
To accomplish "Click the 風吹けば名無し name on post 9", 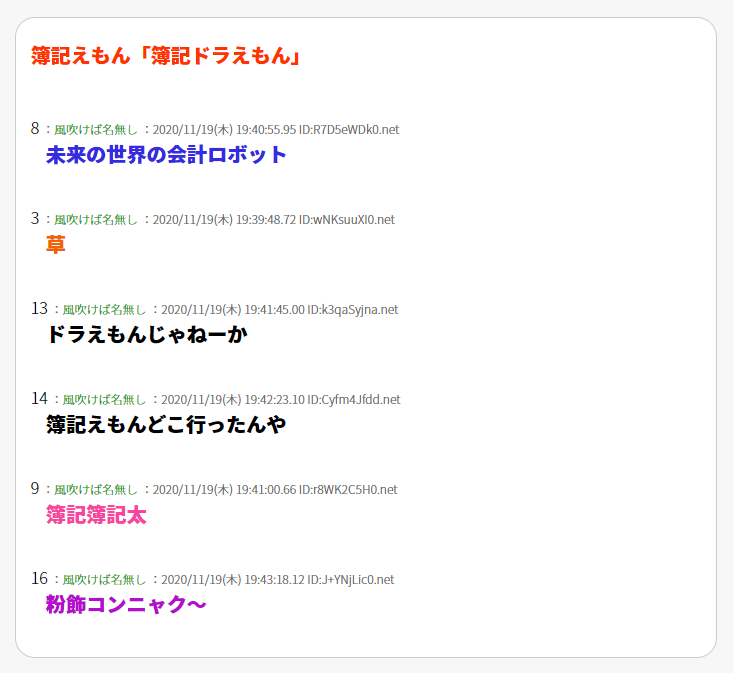I will tap(96, 489).
